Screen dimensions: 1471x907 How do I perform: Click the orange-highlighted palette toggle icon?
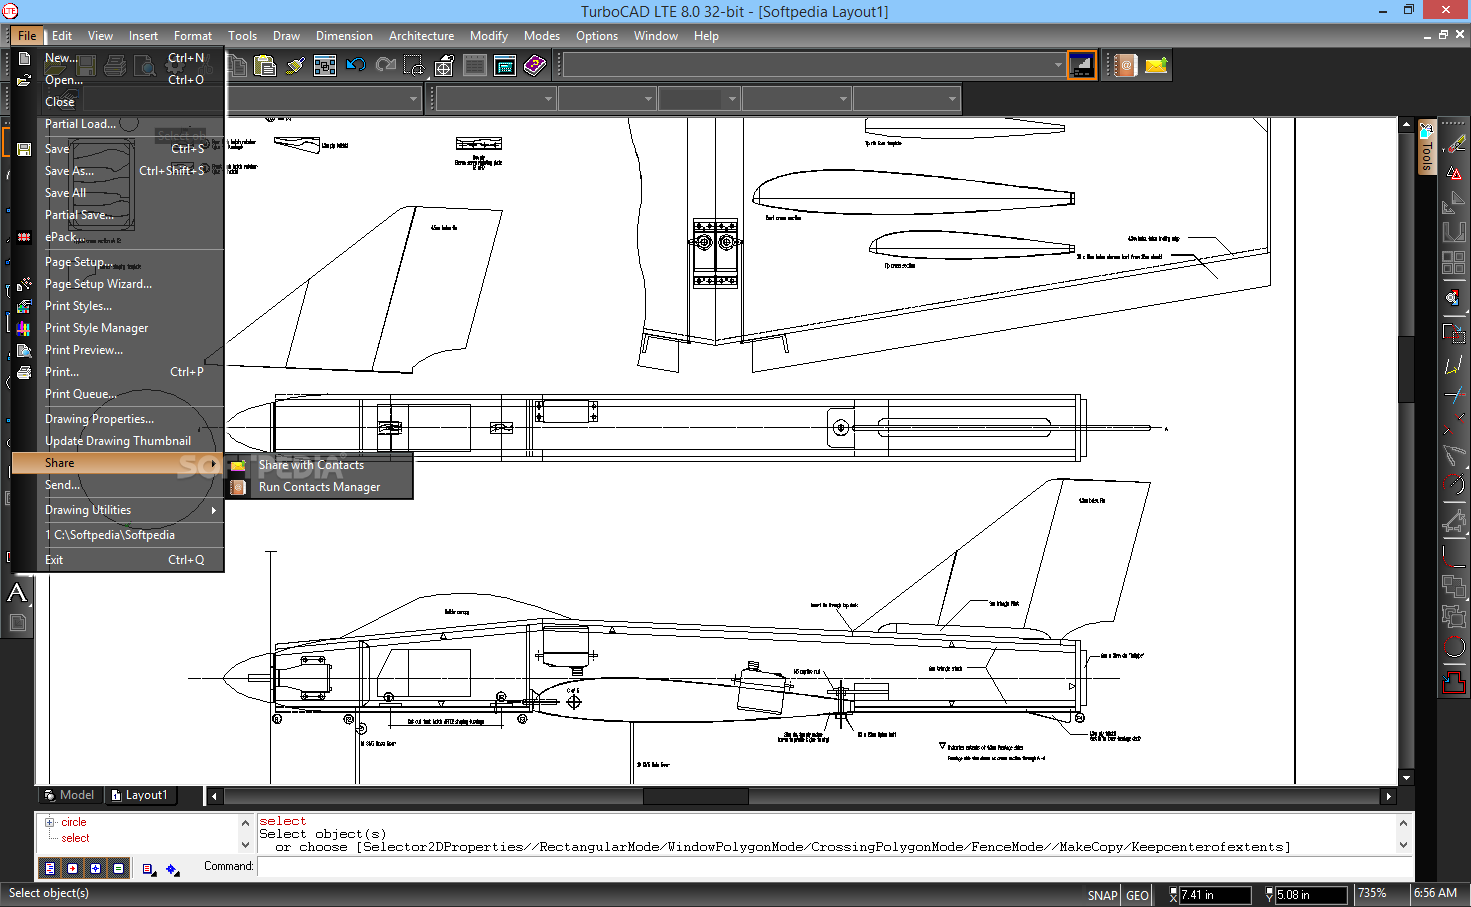[x=1081, y=66]
